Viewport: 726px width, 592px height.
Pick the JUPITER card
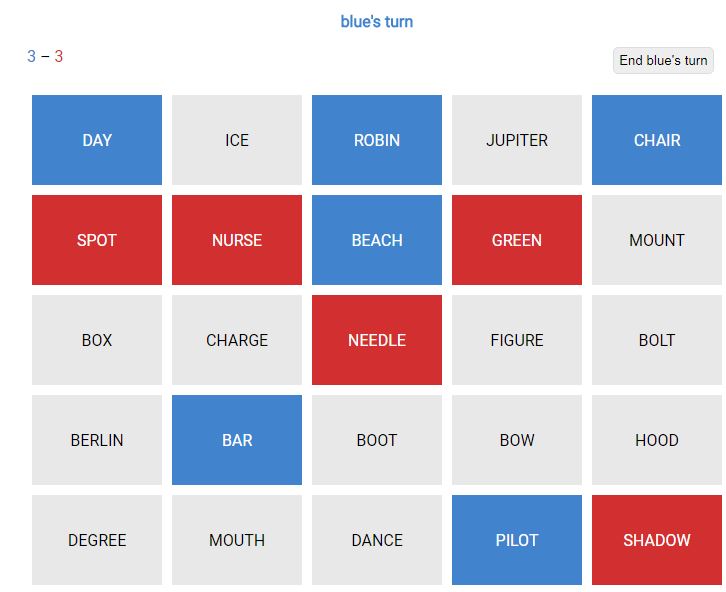coord(517,140)
